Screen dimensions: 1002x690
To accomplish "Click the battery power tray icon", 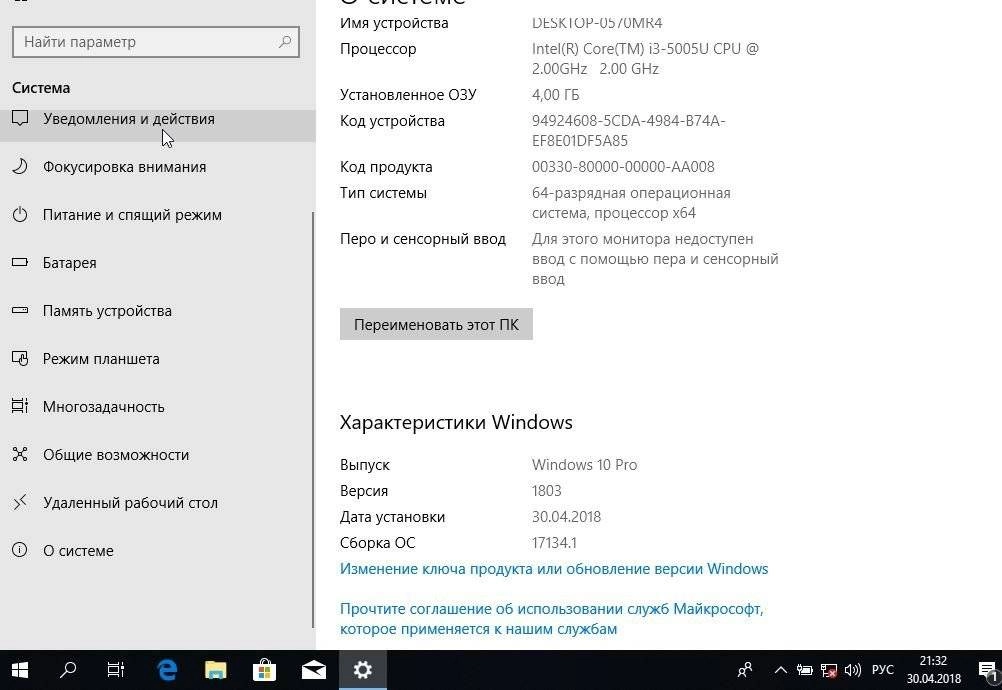I will tap(805, 670).
